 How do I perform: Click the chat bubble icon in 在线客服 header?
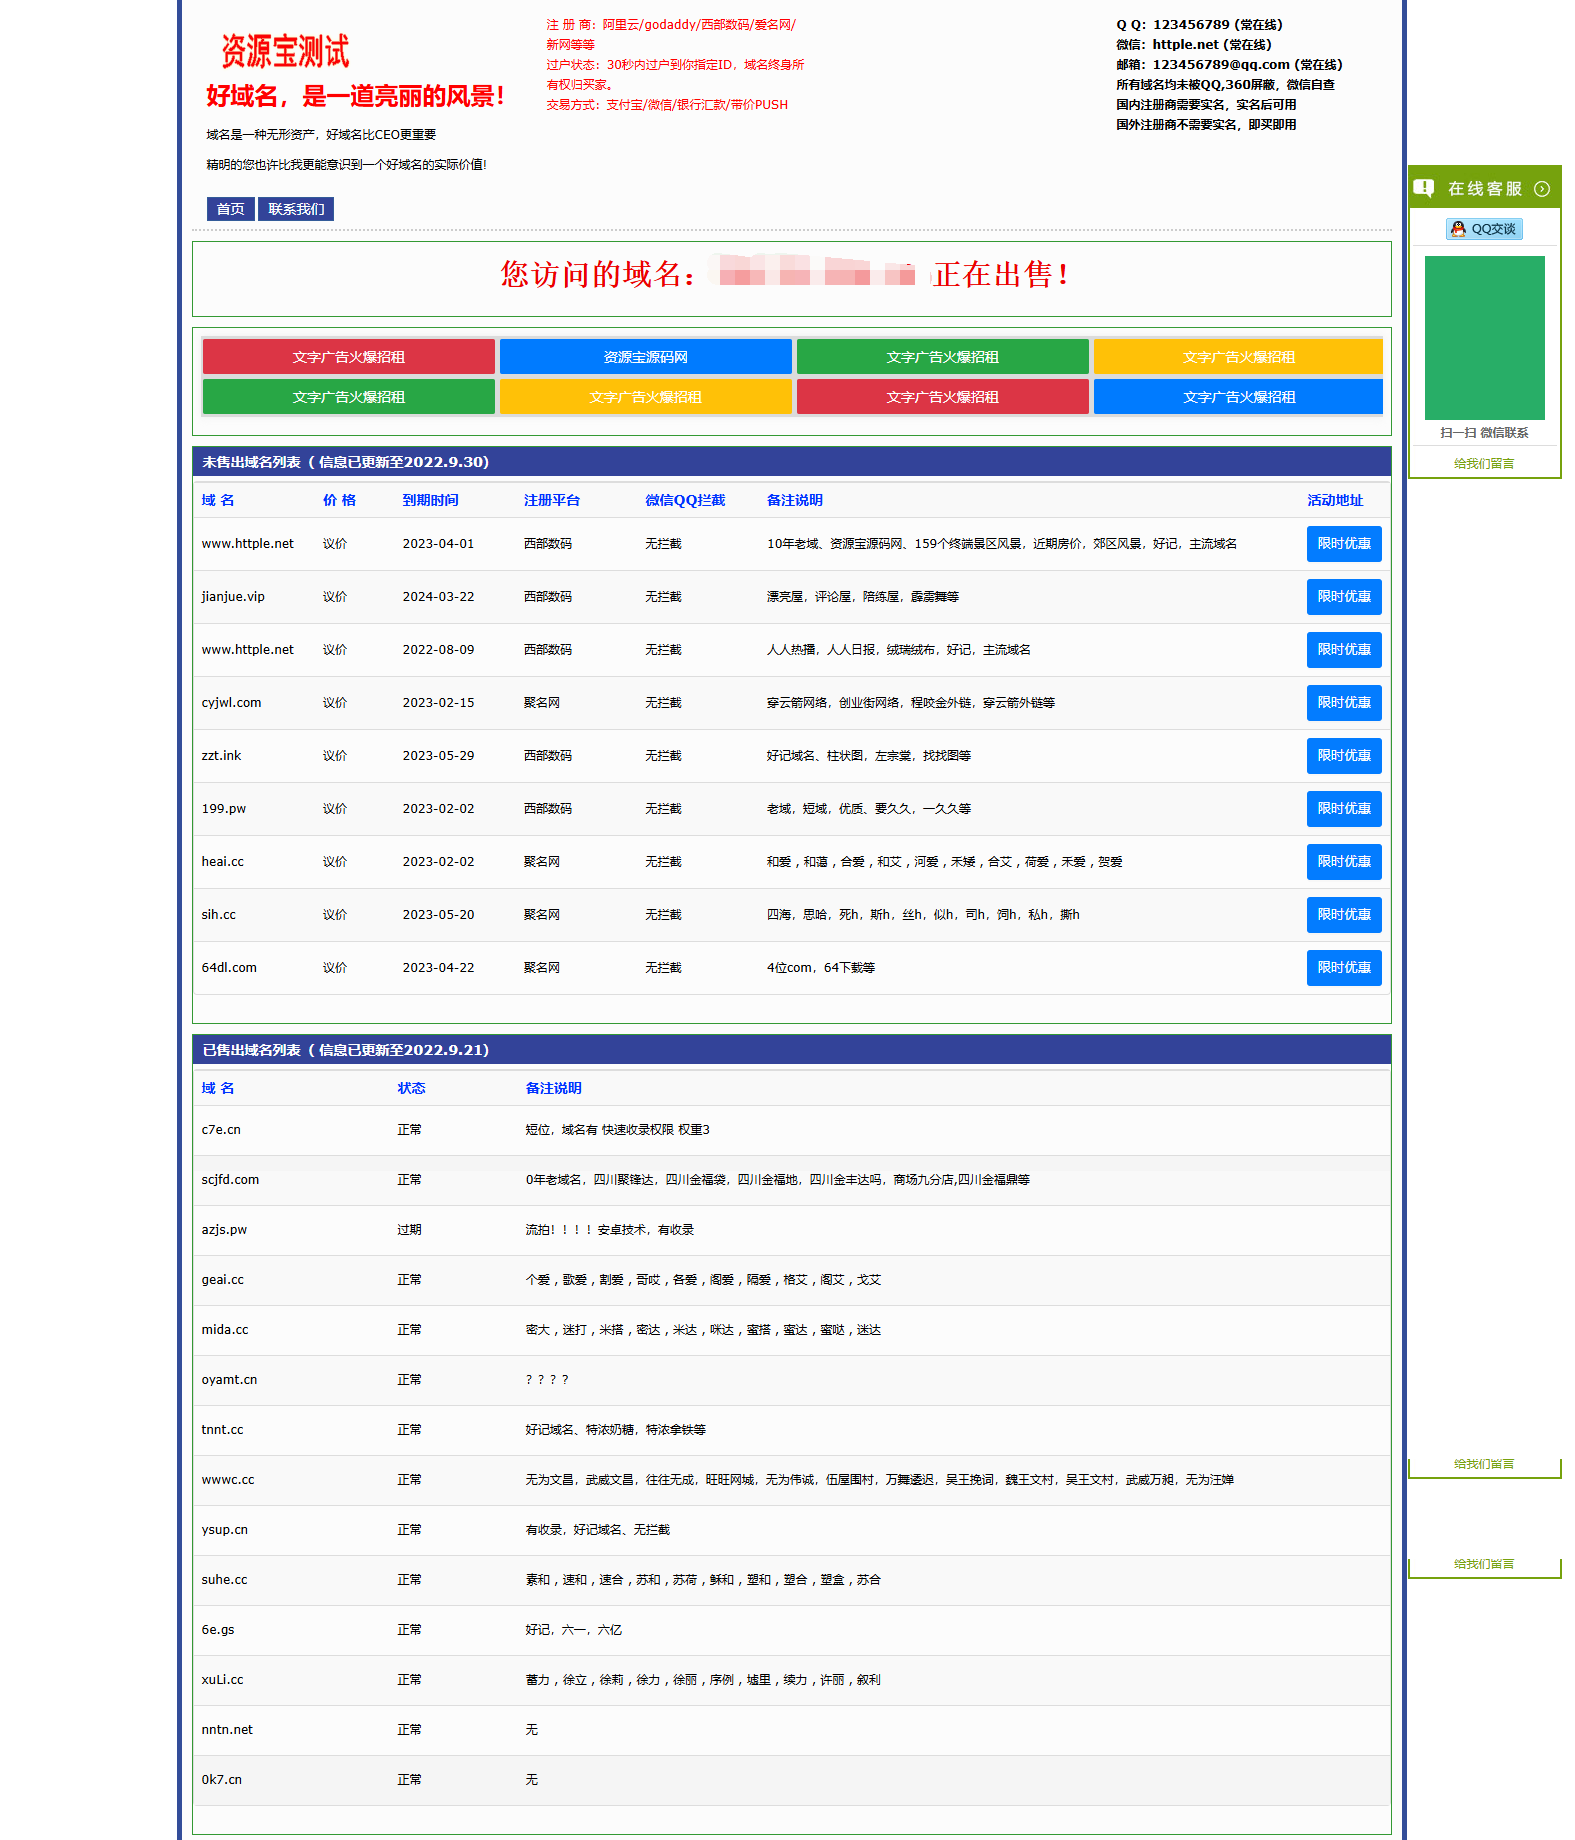[x=1424, y=188]
